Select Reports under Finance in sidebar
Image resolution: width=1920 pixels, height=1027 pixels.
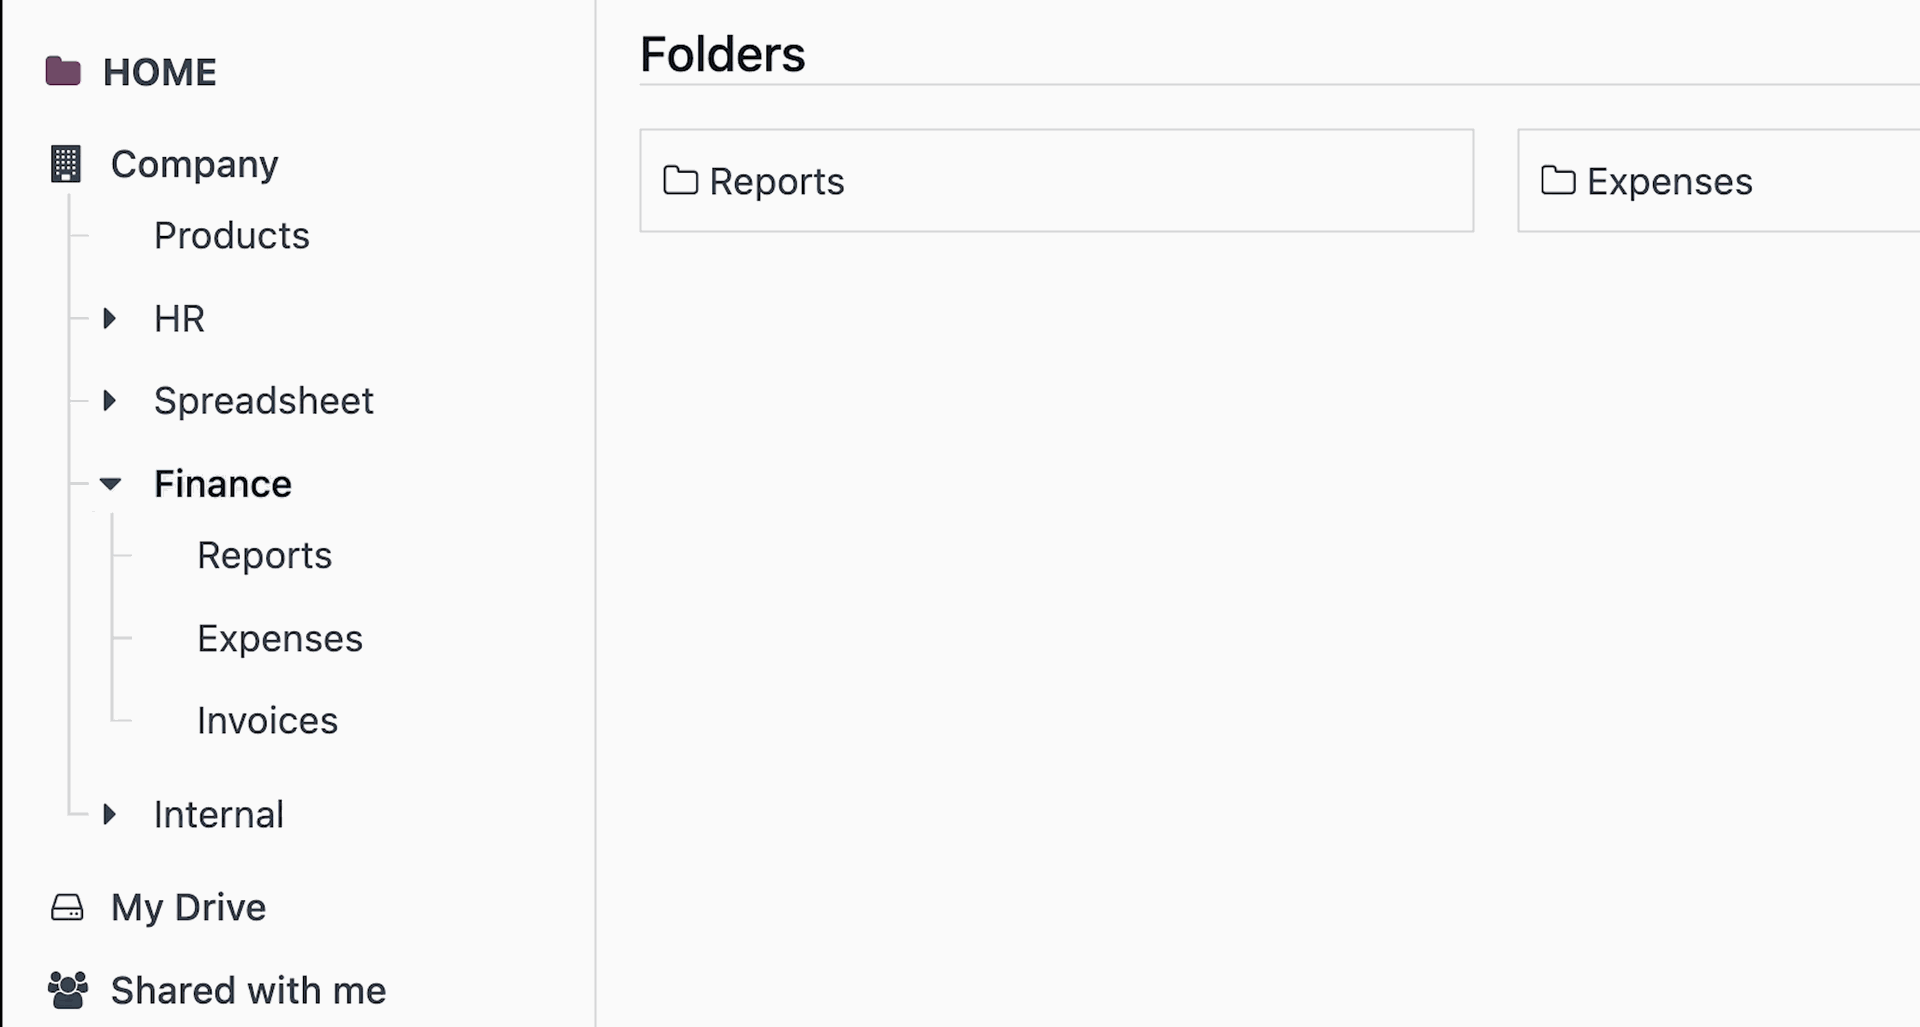264,556
